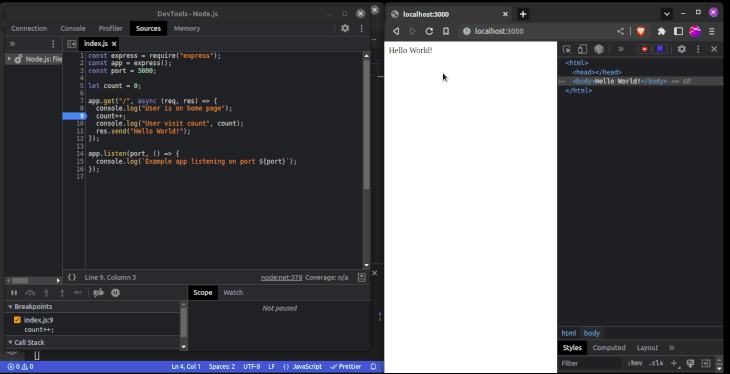Expand the html element node

pos(577,63)
